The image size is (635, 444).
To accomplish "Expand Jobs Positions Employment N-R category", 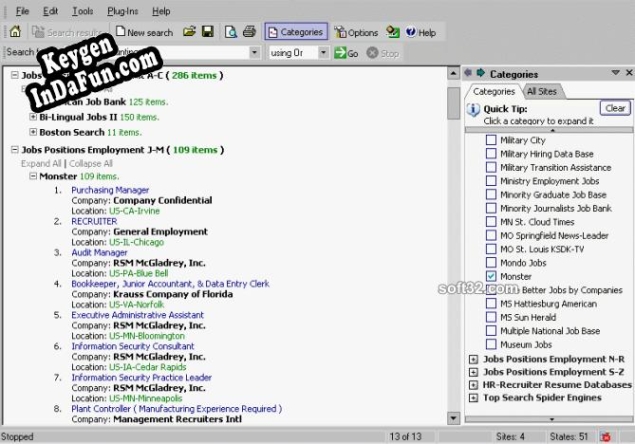I will pos(473,359).
